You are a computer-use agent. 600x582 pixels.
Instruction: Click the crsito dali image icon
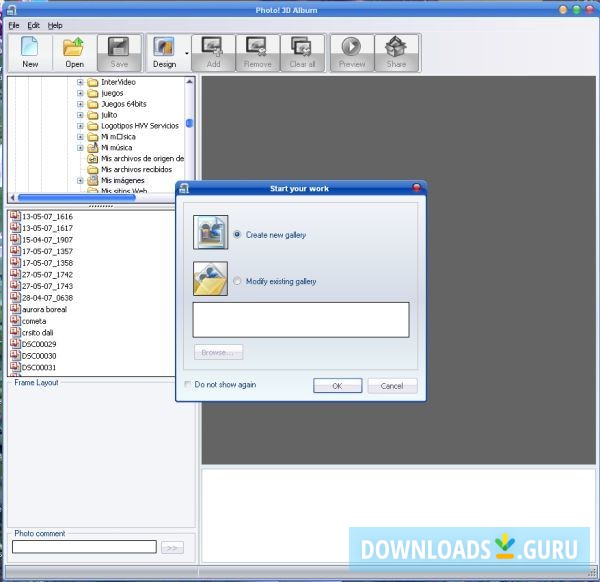click(15, 332)
